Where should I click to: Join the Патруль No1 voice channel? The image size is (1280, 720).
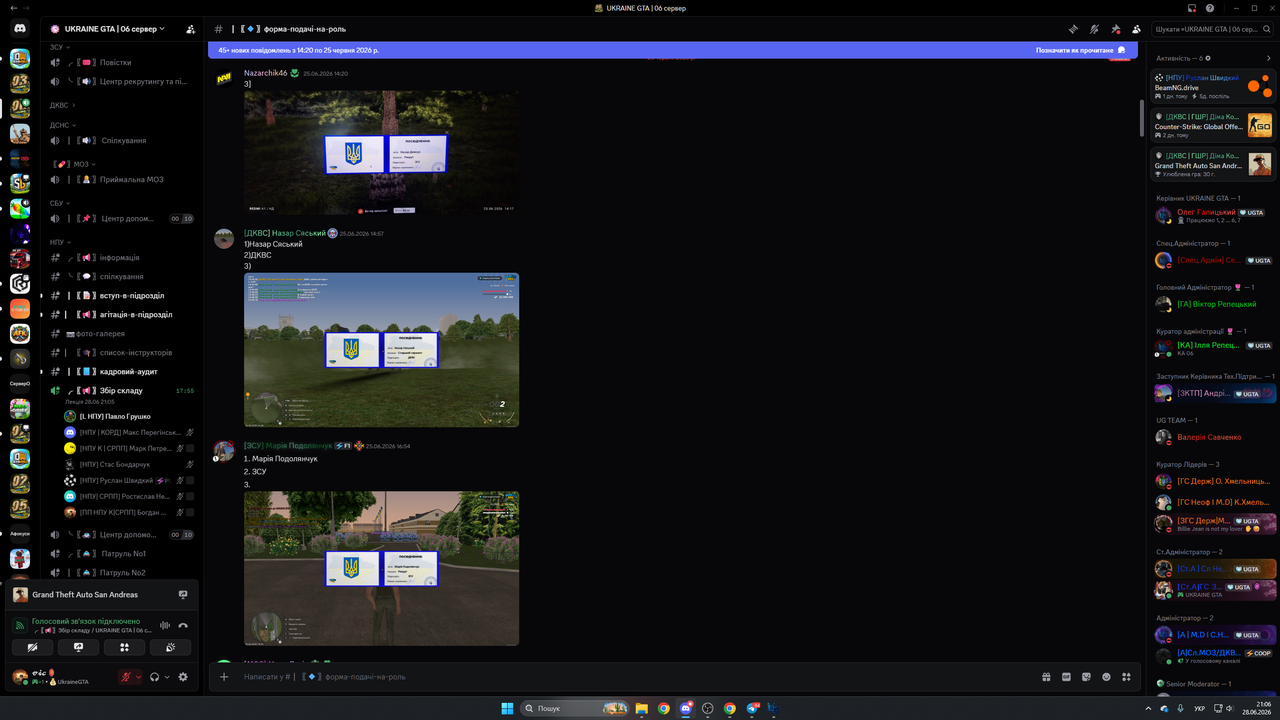(122, 553)
